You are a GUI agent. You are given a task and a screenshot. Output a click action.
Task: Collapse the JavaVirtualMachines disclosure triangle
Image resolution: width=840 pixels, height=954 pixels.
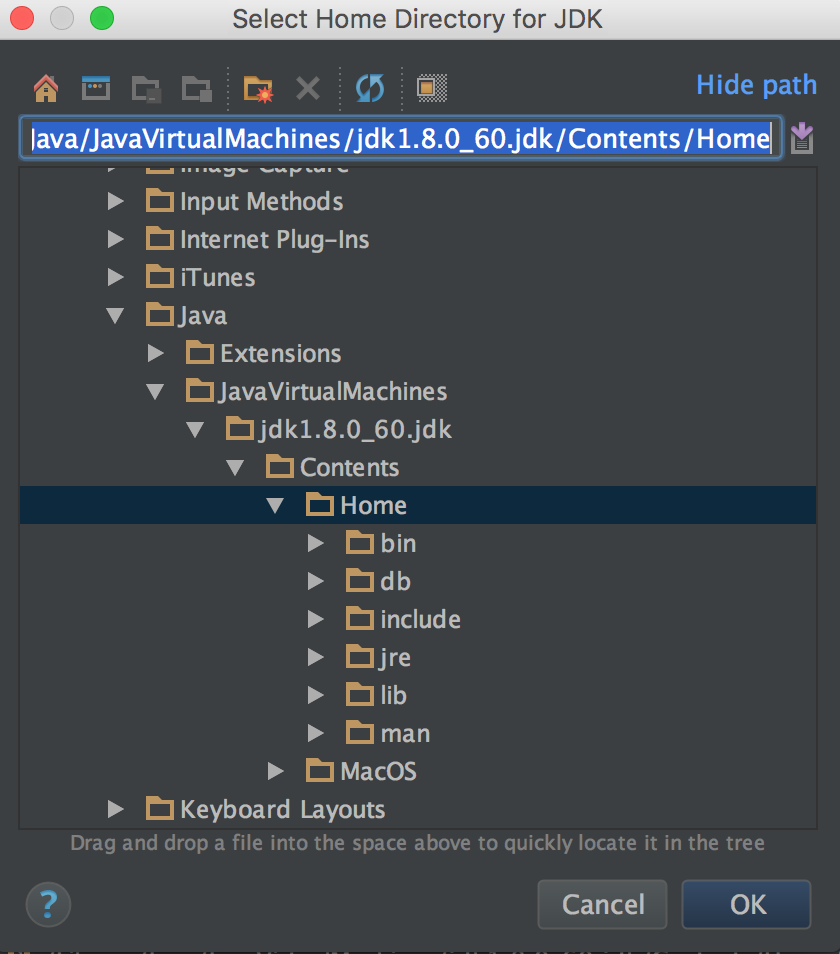[156, 391]
